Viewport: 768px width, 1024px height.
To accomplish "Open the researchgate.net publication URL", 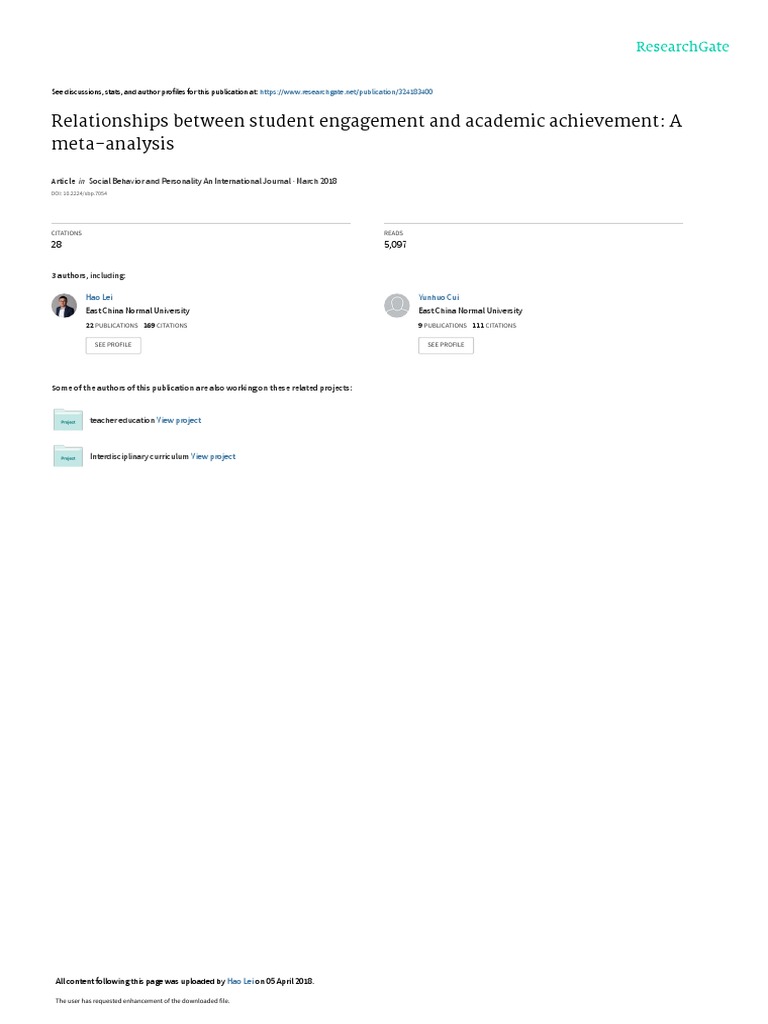I will (346, 92).
